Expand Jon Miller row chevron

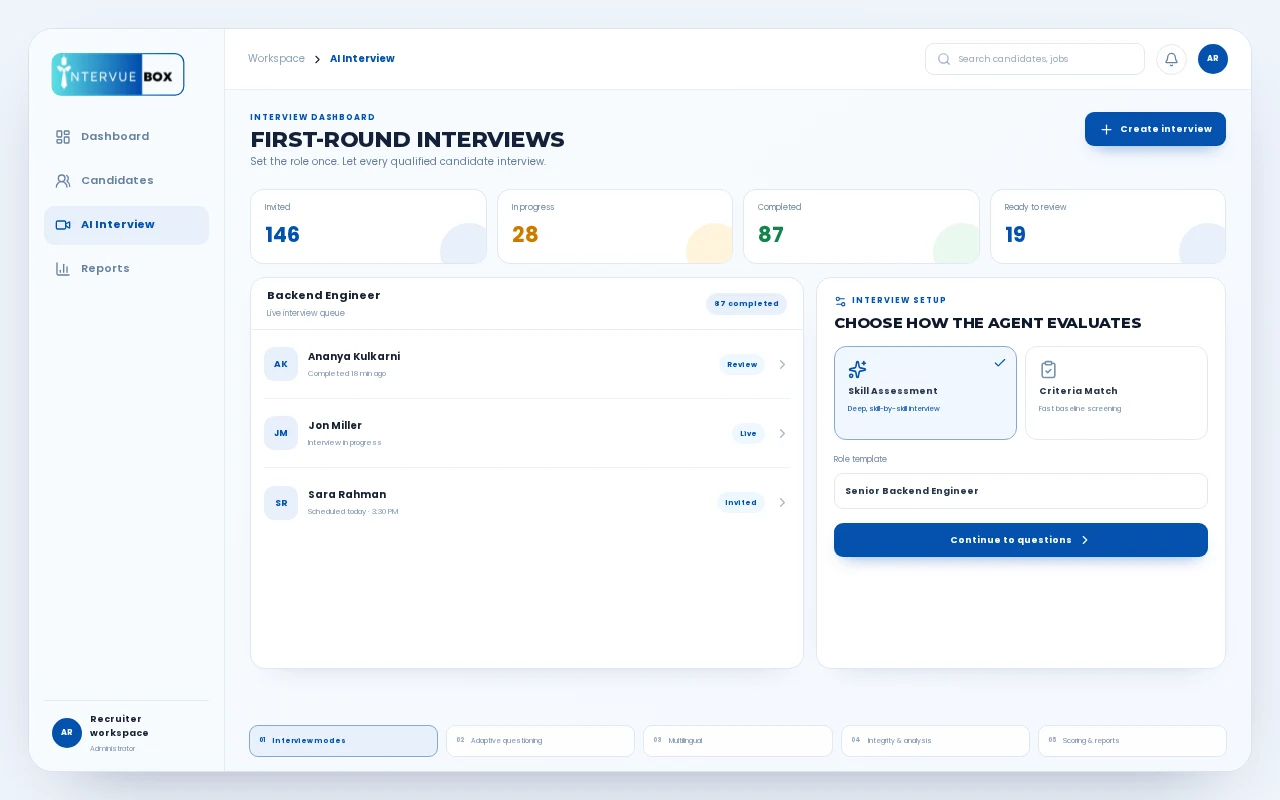782,434
